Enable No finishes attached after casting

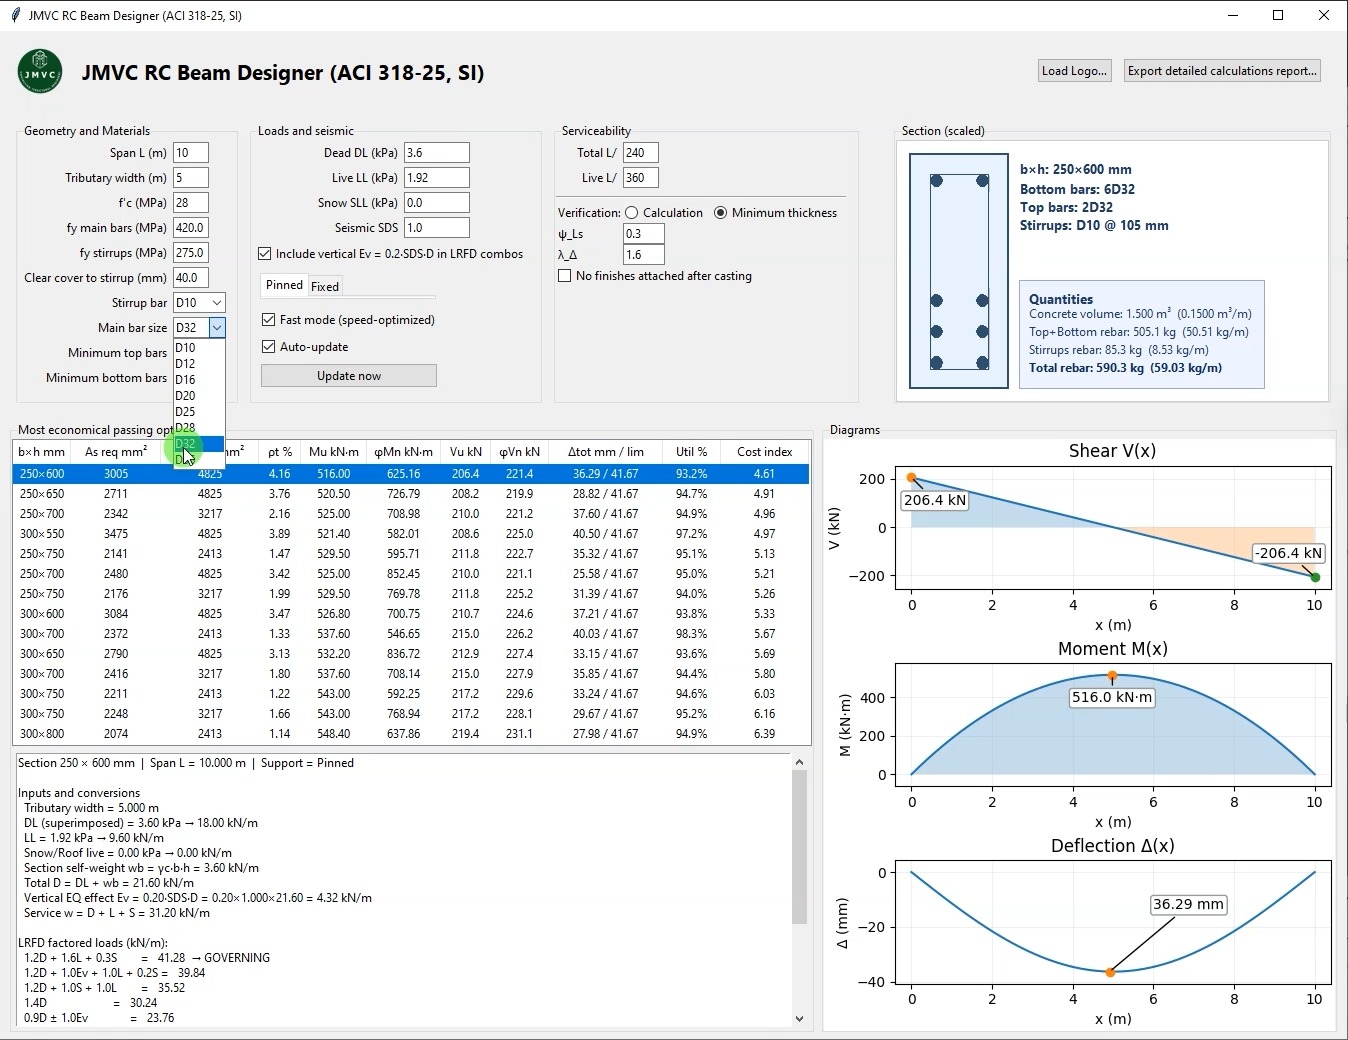[x=565, y=276]
